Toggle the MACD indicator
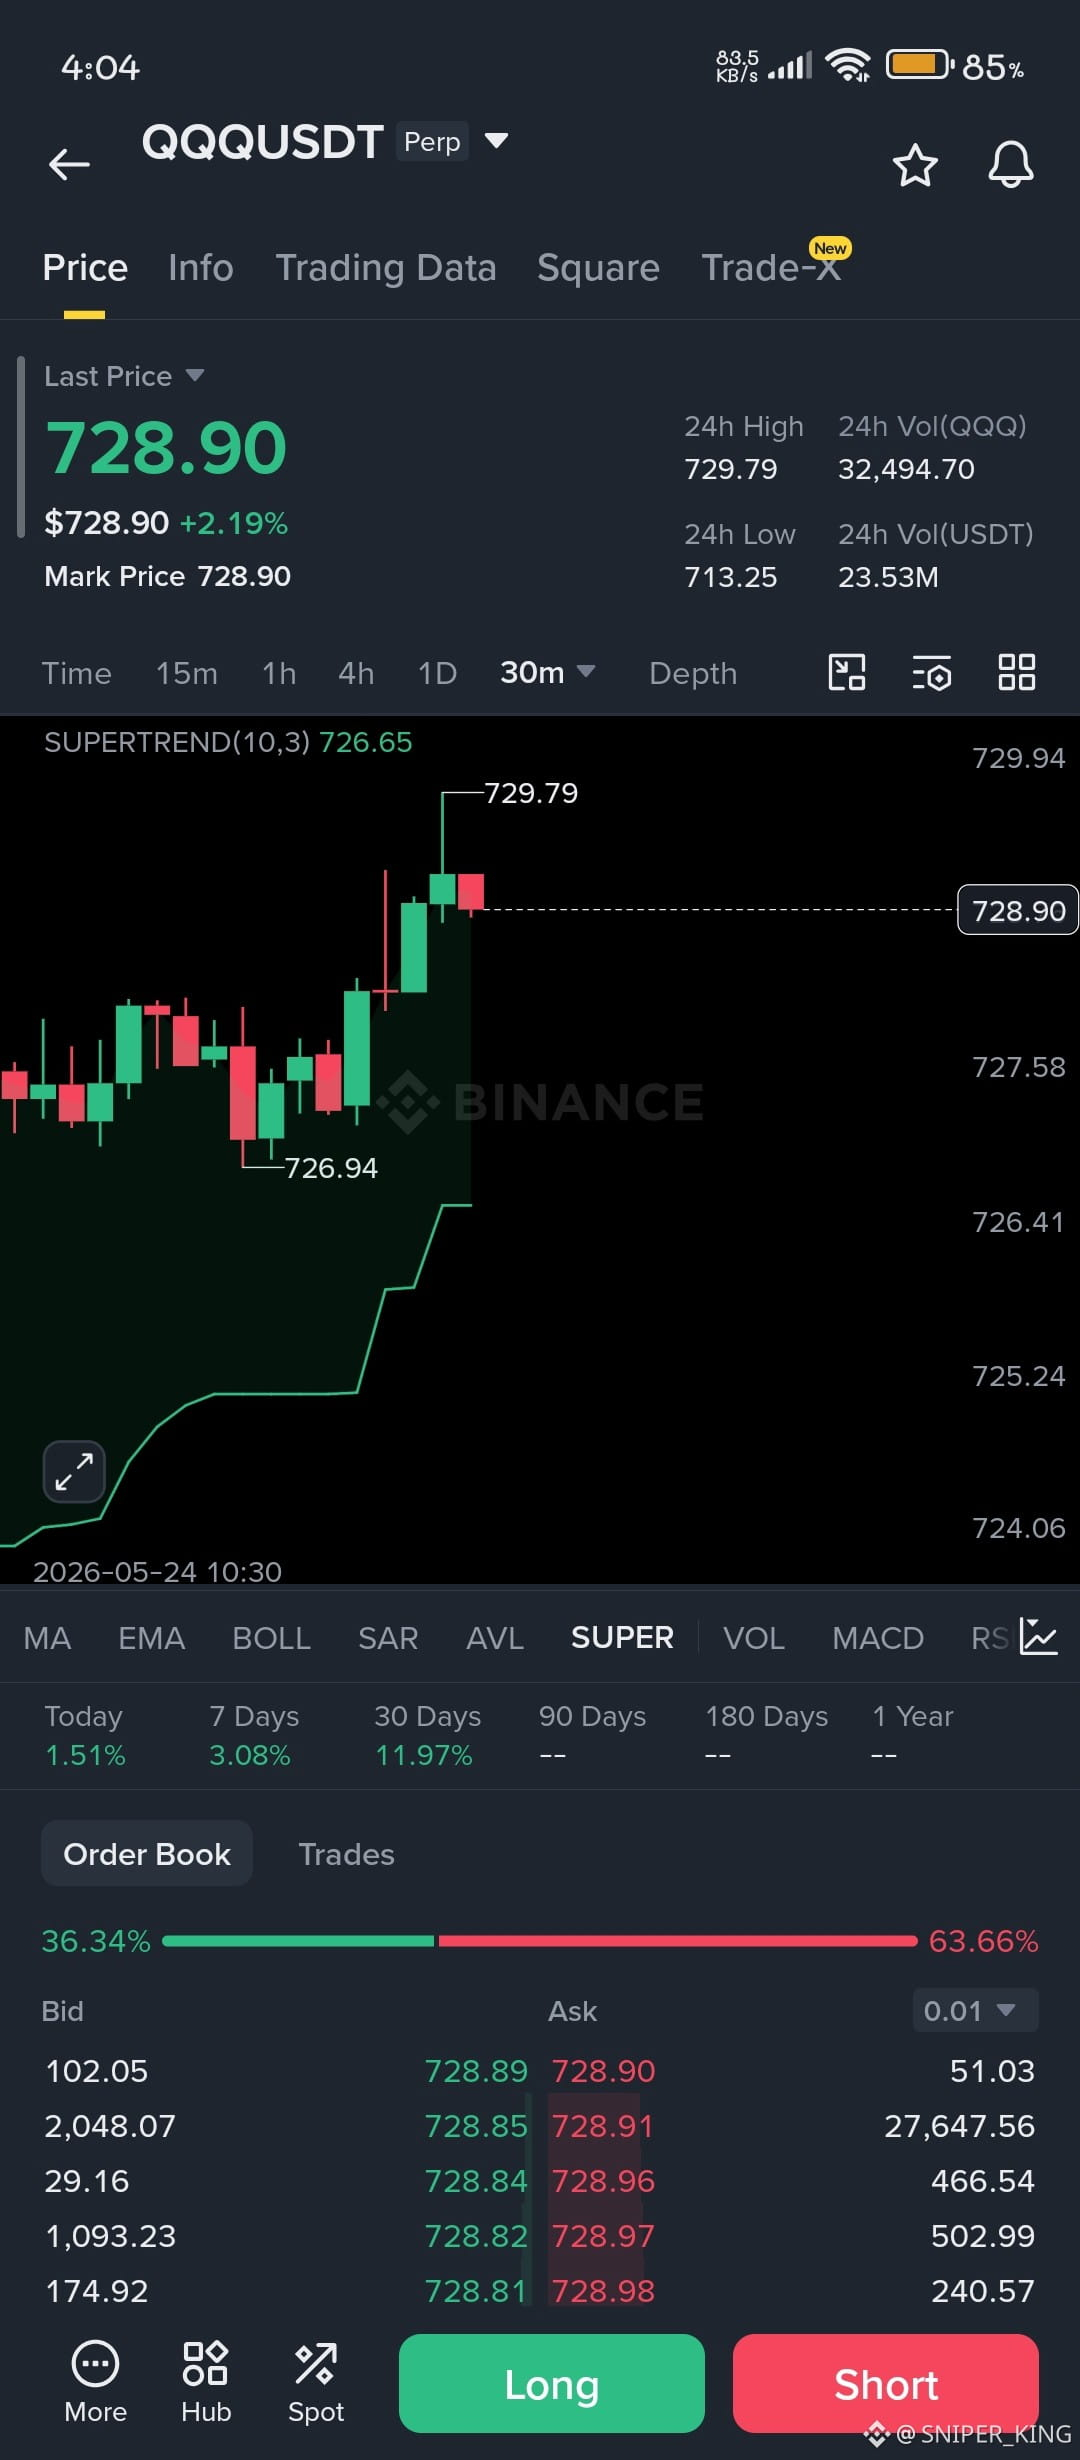 point(878,1638)
